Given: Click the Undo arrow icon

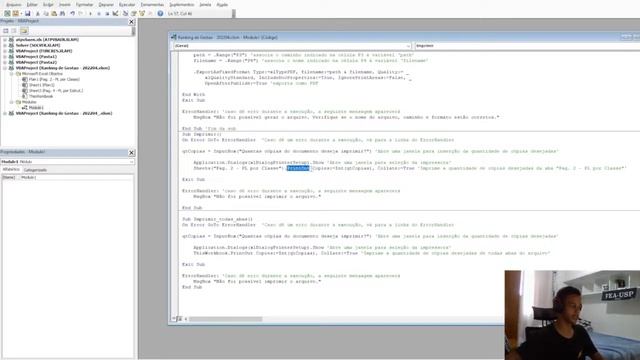Looking at the screenshot, I should click(72, 13).
